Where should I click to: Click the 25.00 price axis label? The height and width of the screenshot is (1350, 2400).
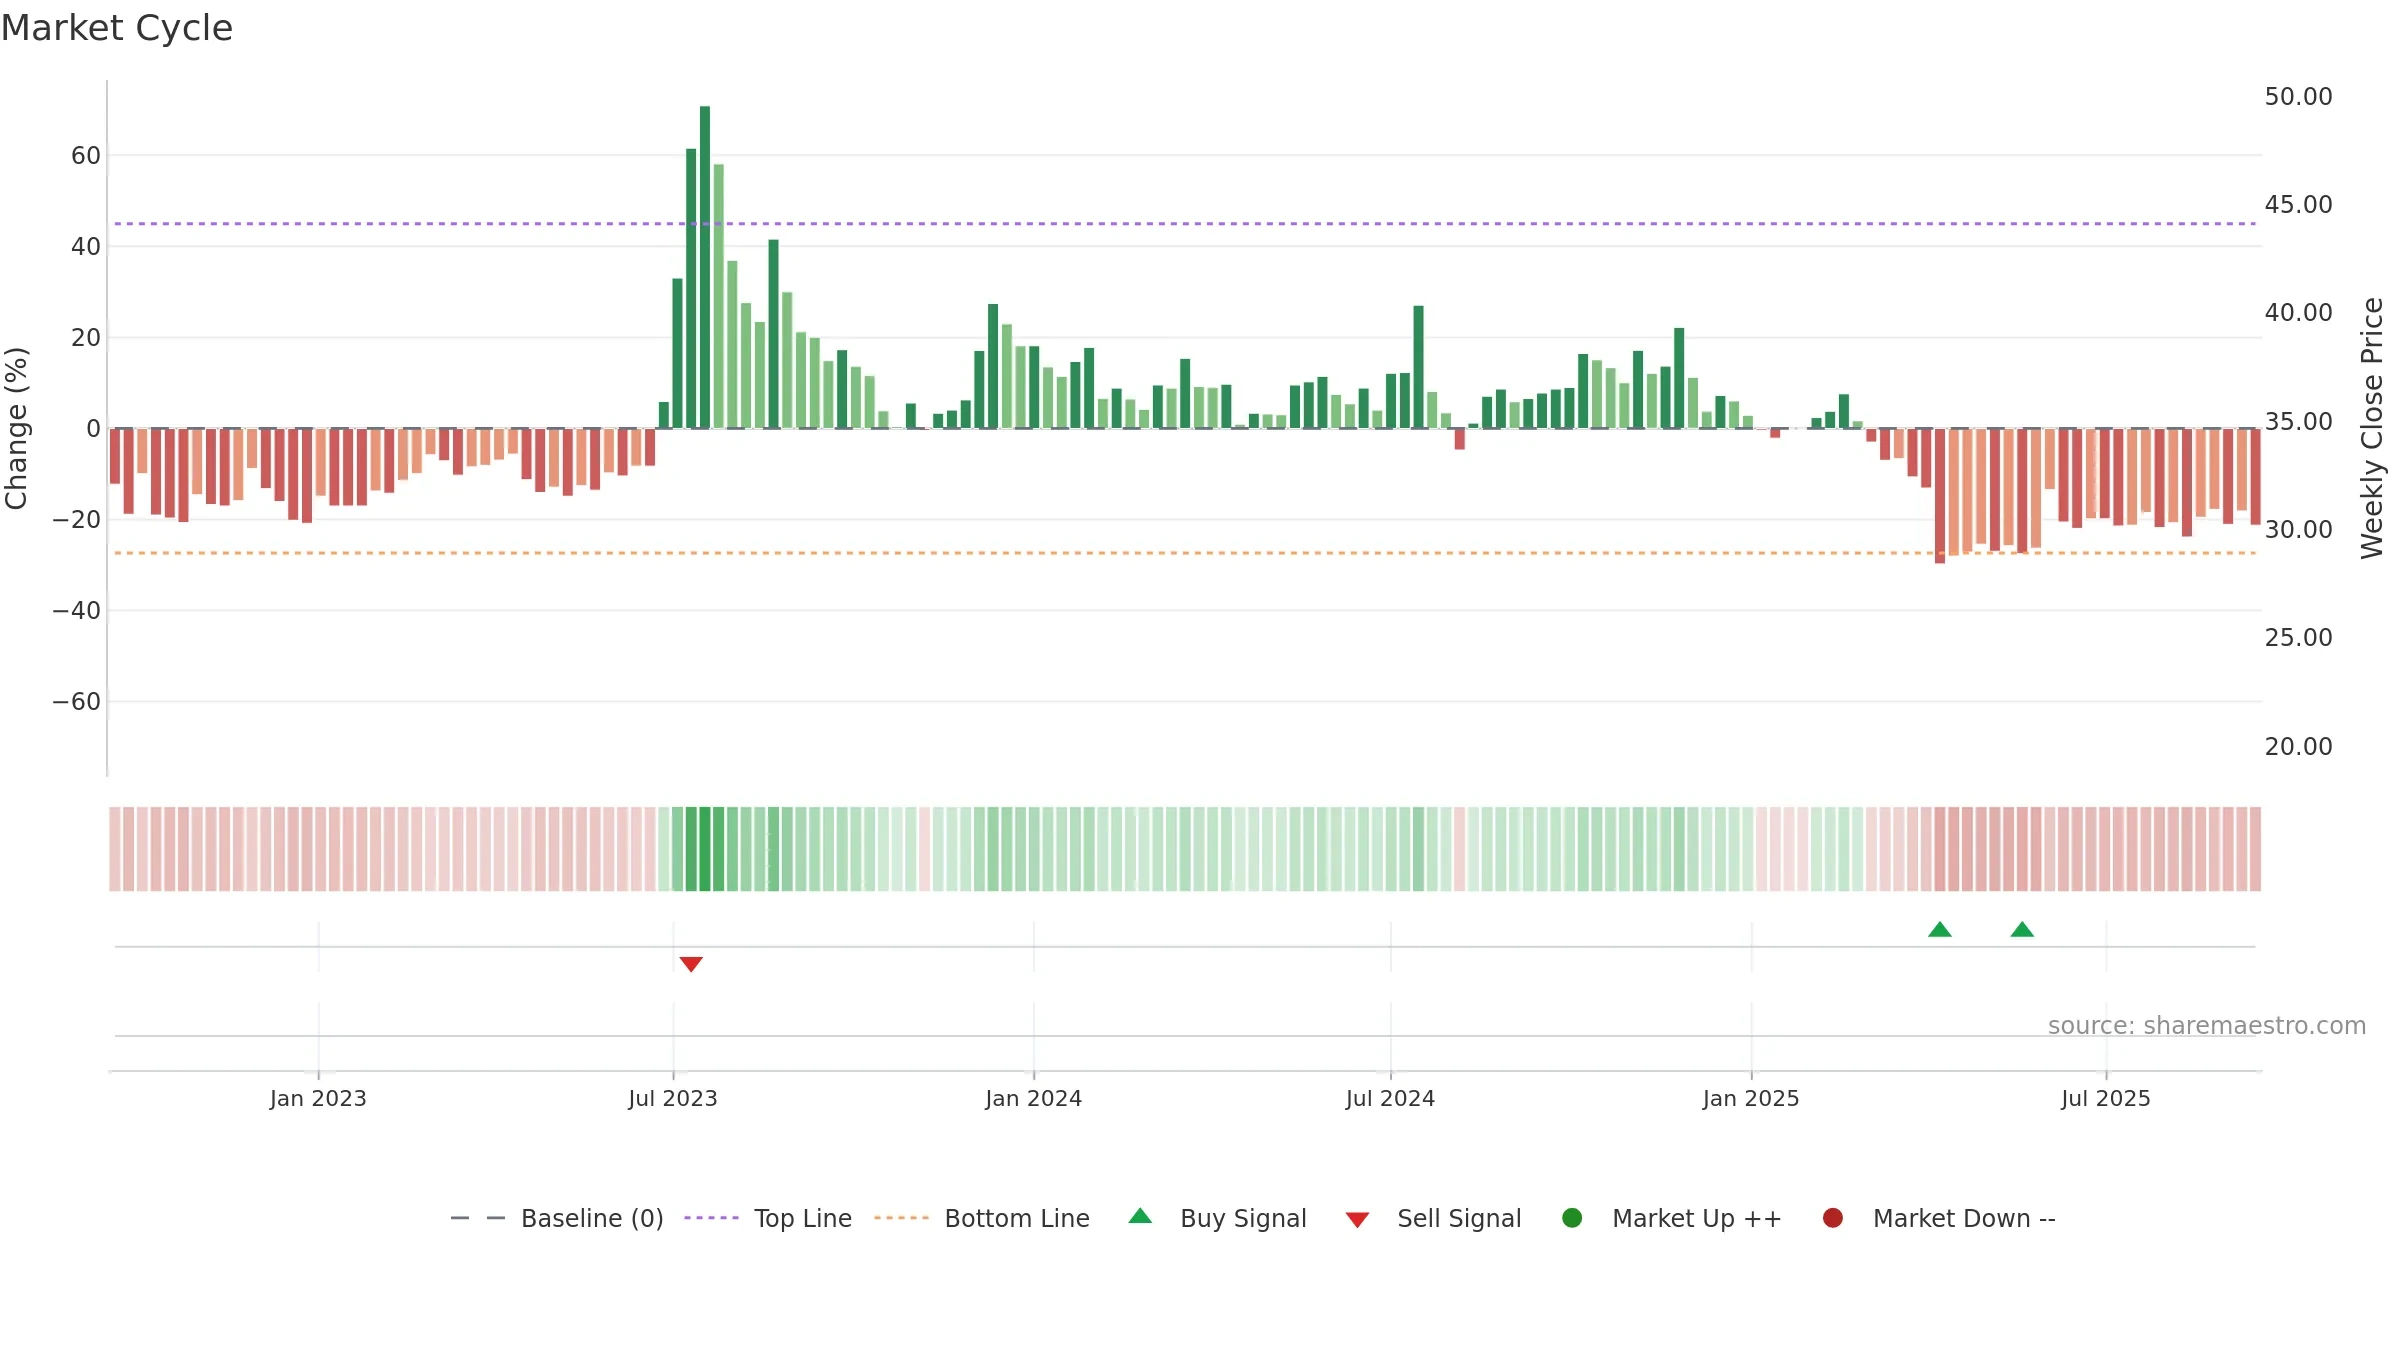point(2298,637)
